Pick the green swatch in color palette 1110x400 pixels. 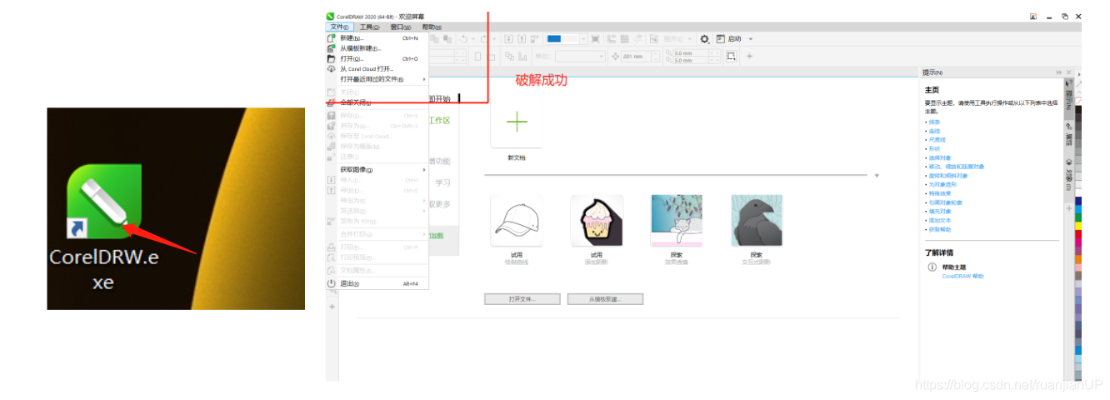tap(1078, 217)
